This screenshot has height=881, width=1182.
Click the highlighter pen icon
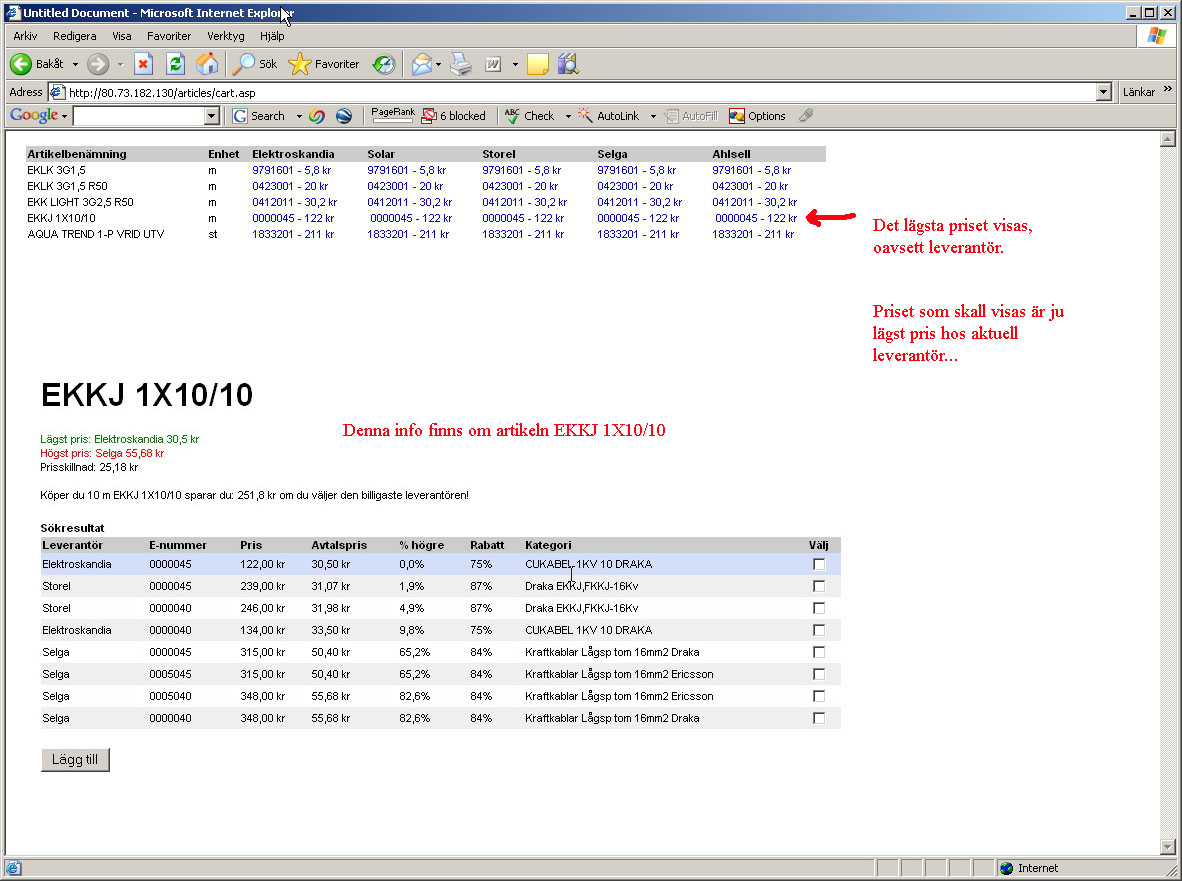pyautogui.click(x=806, y=115)
